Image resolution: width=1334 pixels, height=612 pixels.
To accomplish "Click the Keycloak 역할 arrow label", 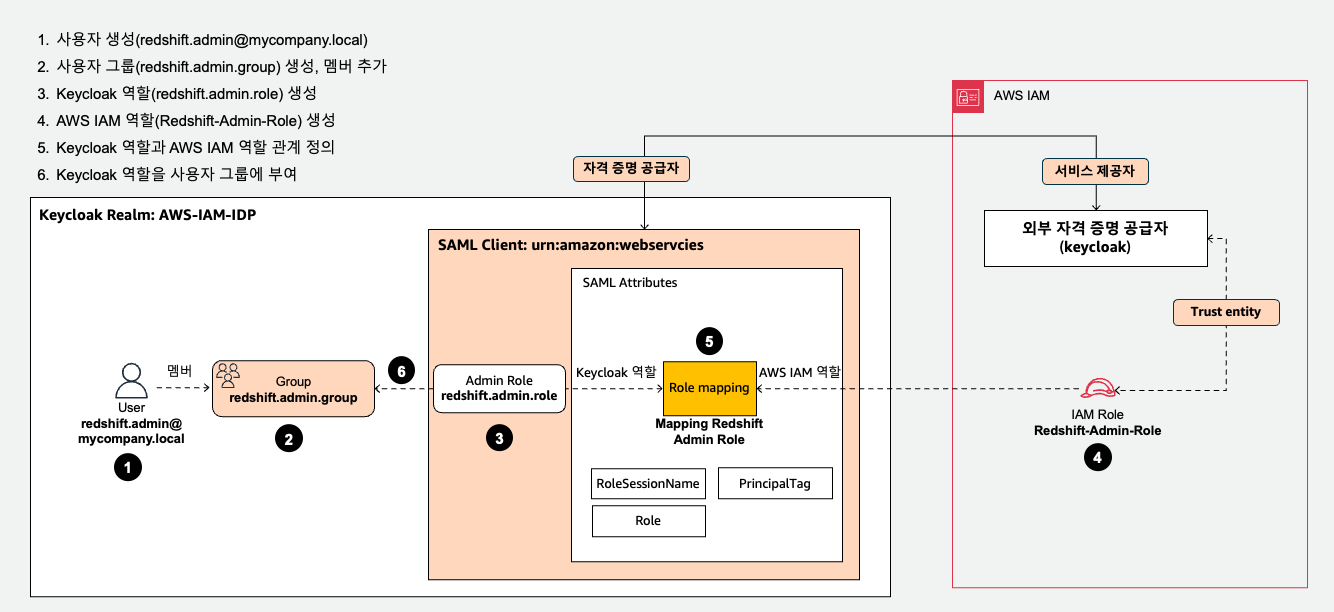I will (614, 372).
